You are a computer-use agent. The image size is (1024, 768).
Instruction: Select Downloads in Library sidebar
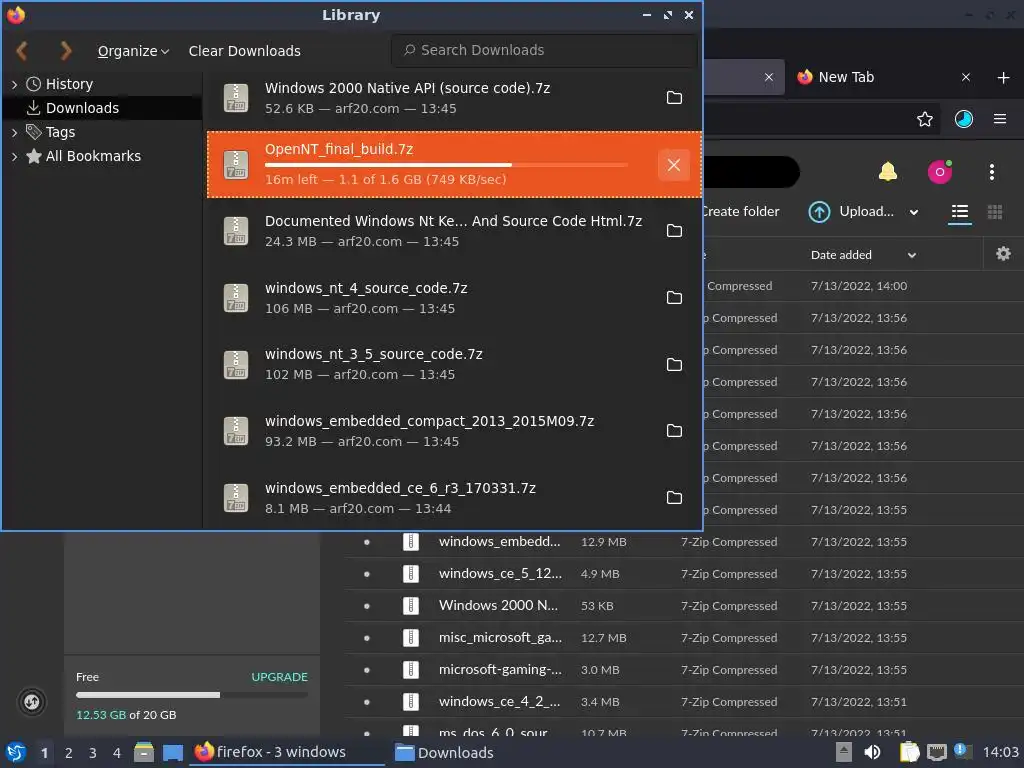[82, 108]
